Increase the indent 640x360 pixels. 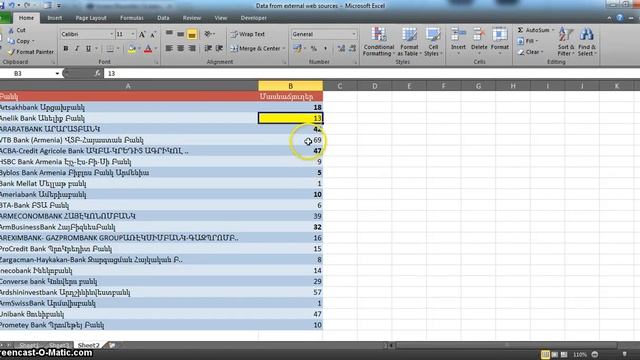[220, 49]
